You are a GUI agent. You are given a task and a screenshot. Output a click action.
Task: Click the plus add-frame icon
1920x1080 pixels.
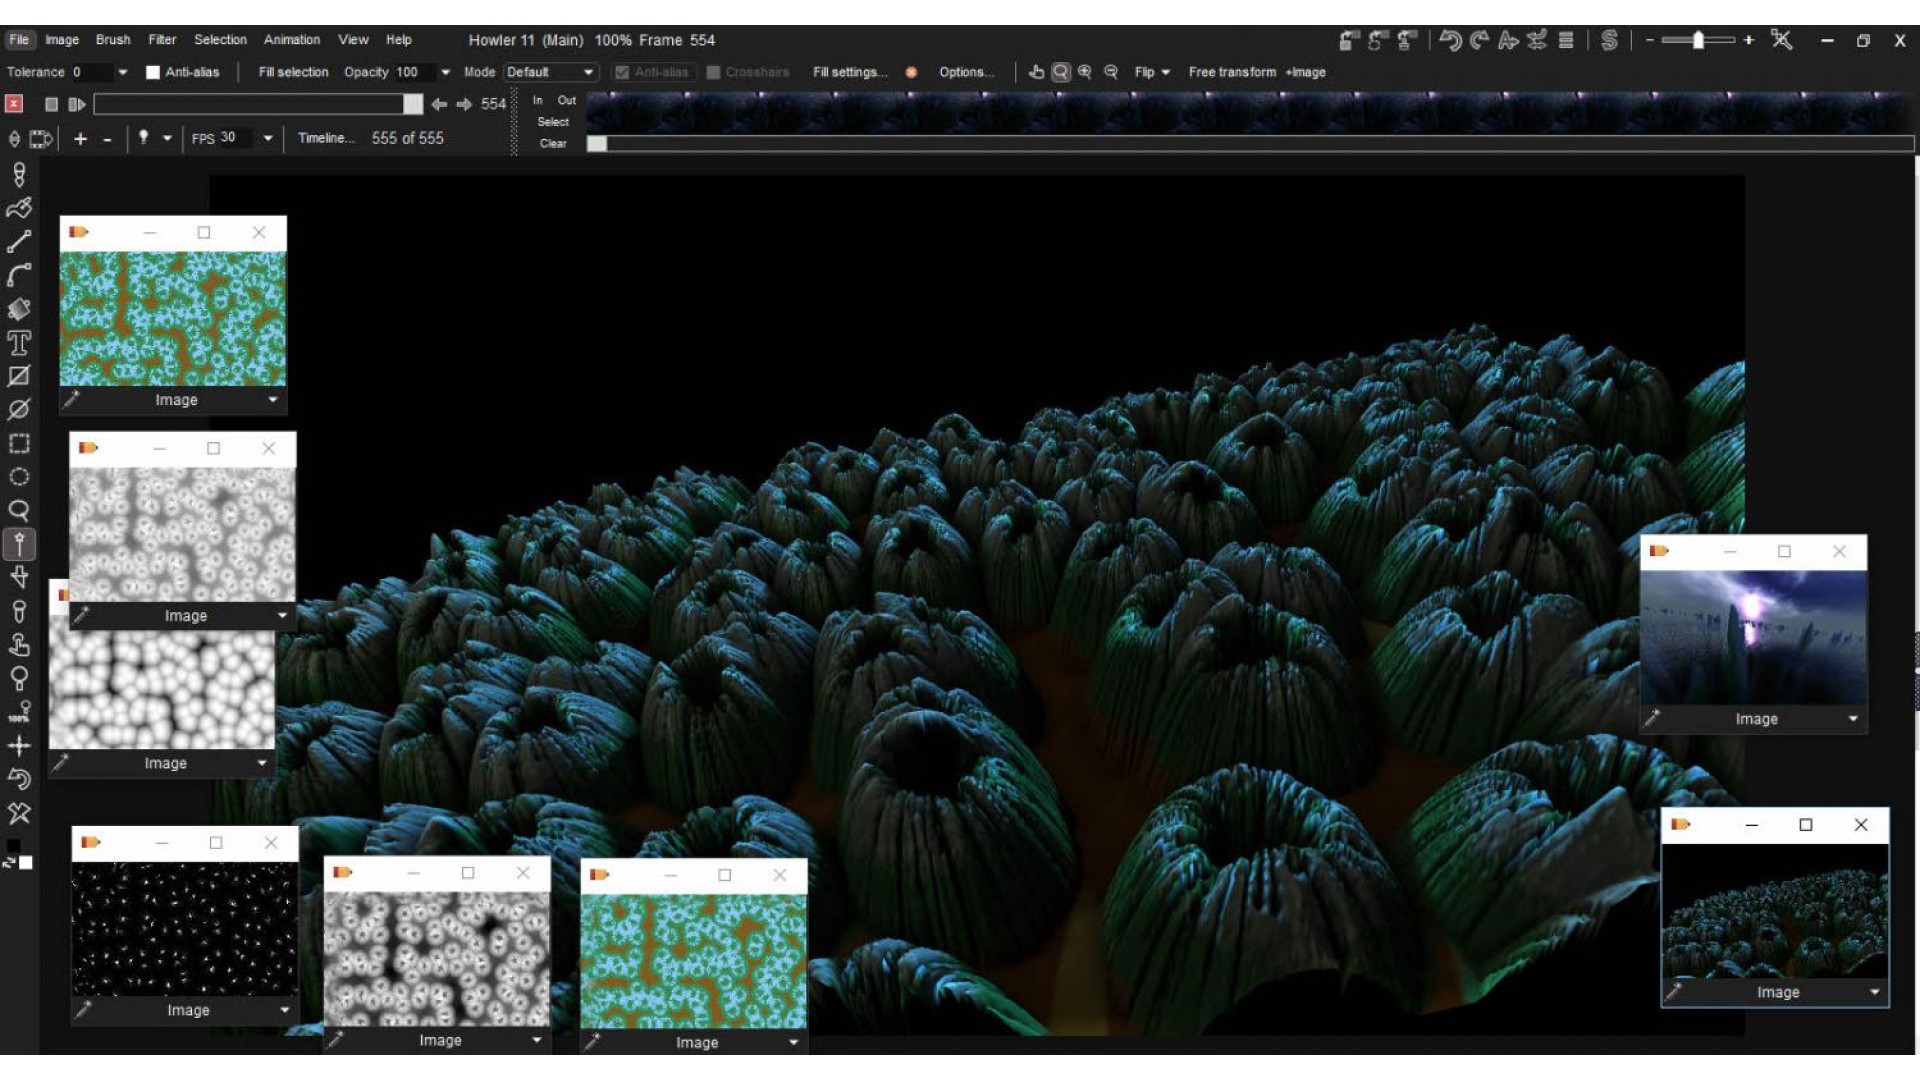coord(80,139)
